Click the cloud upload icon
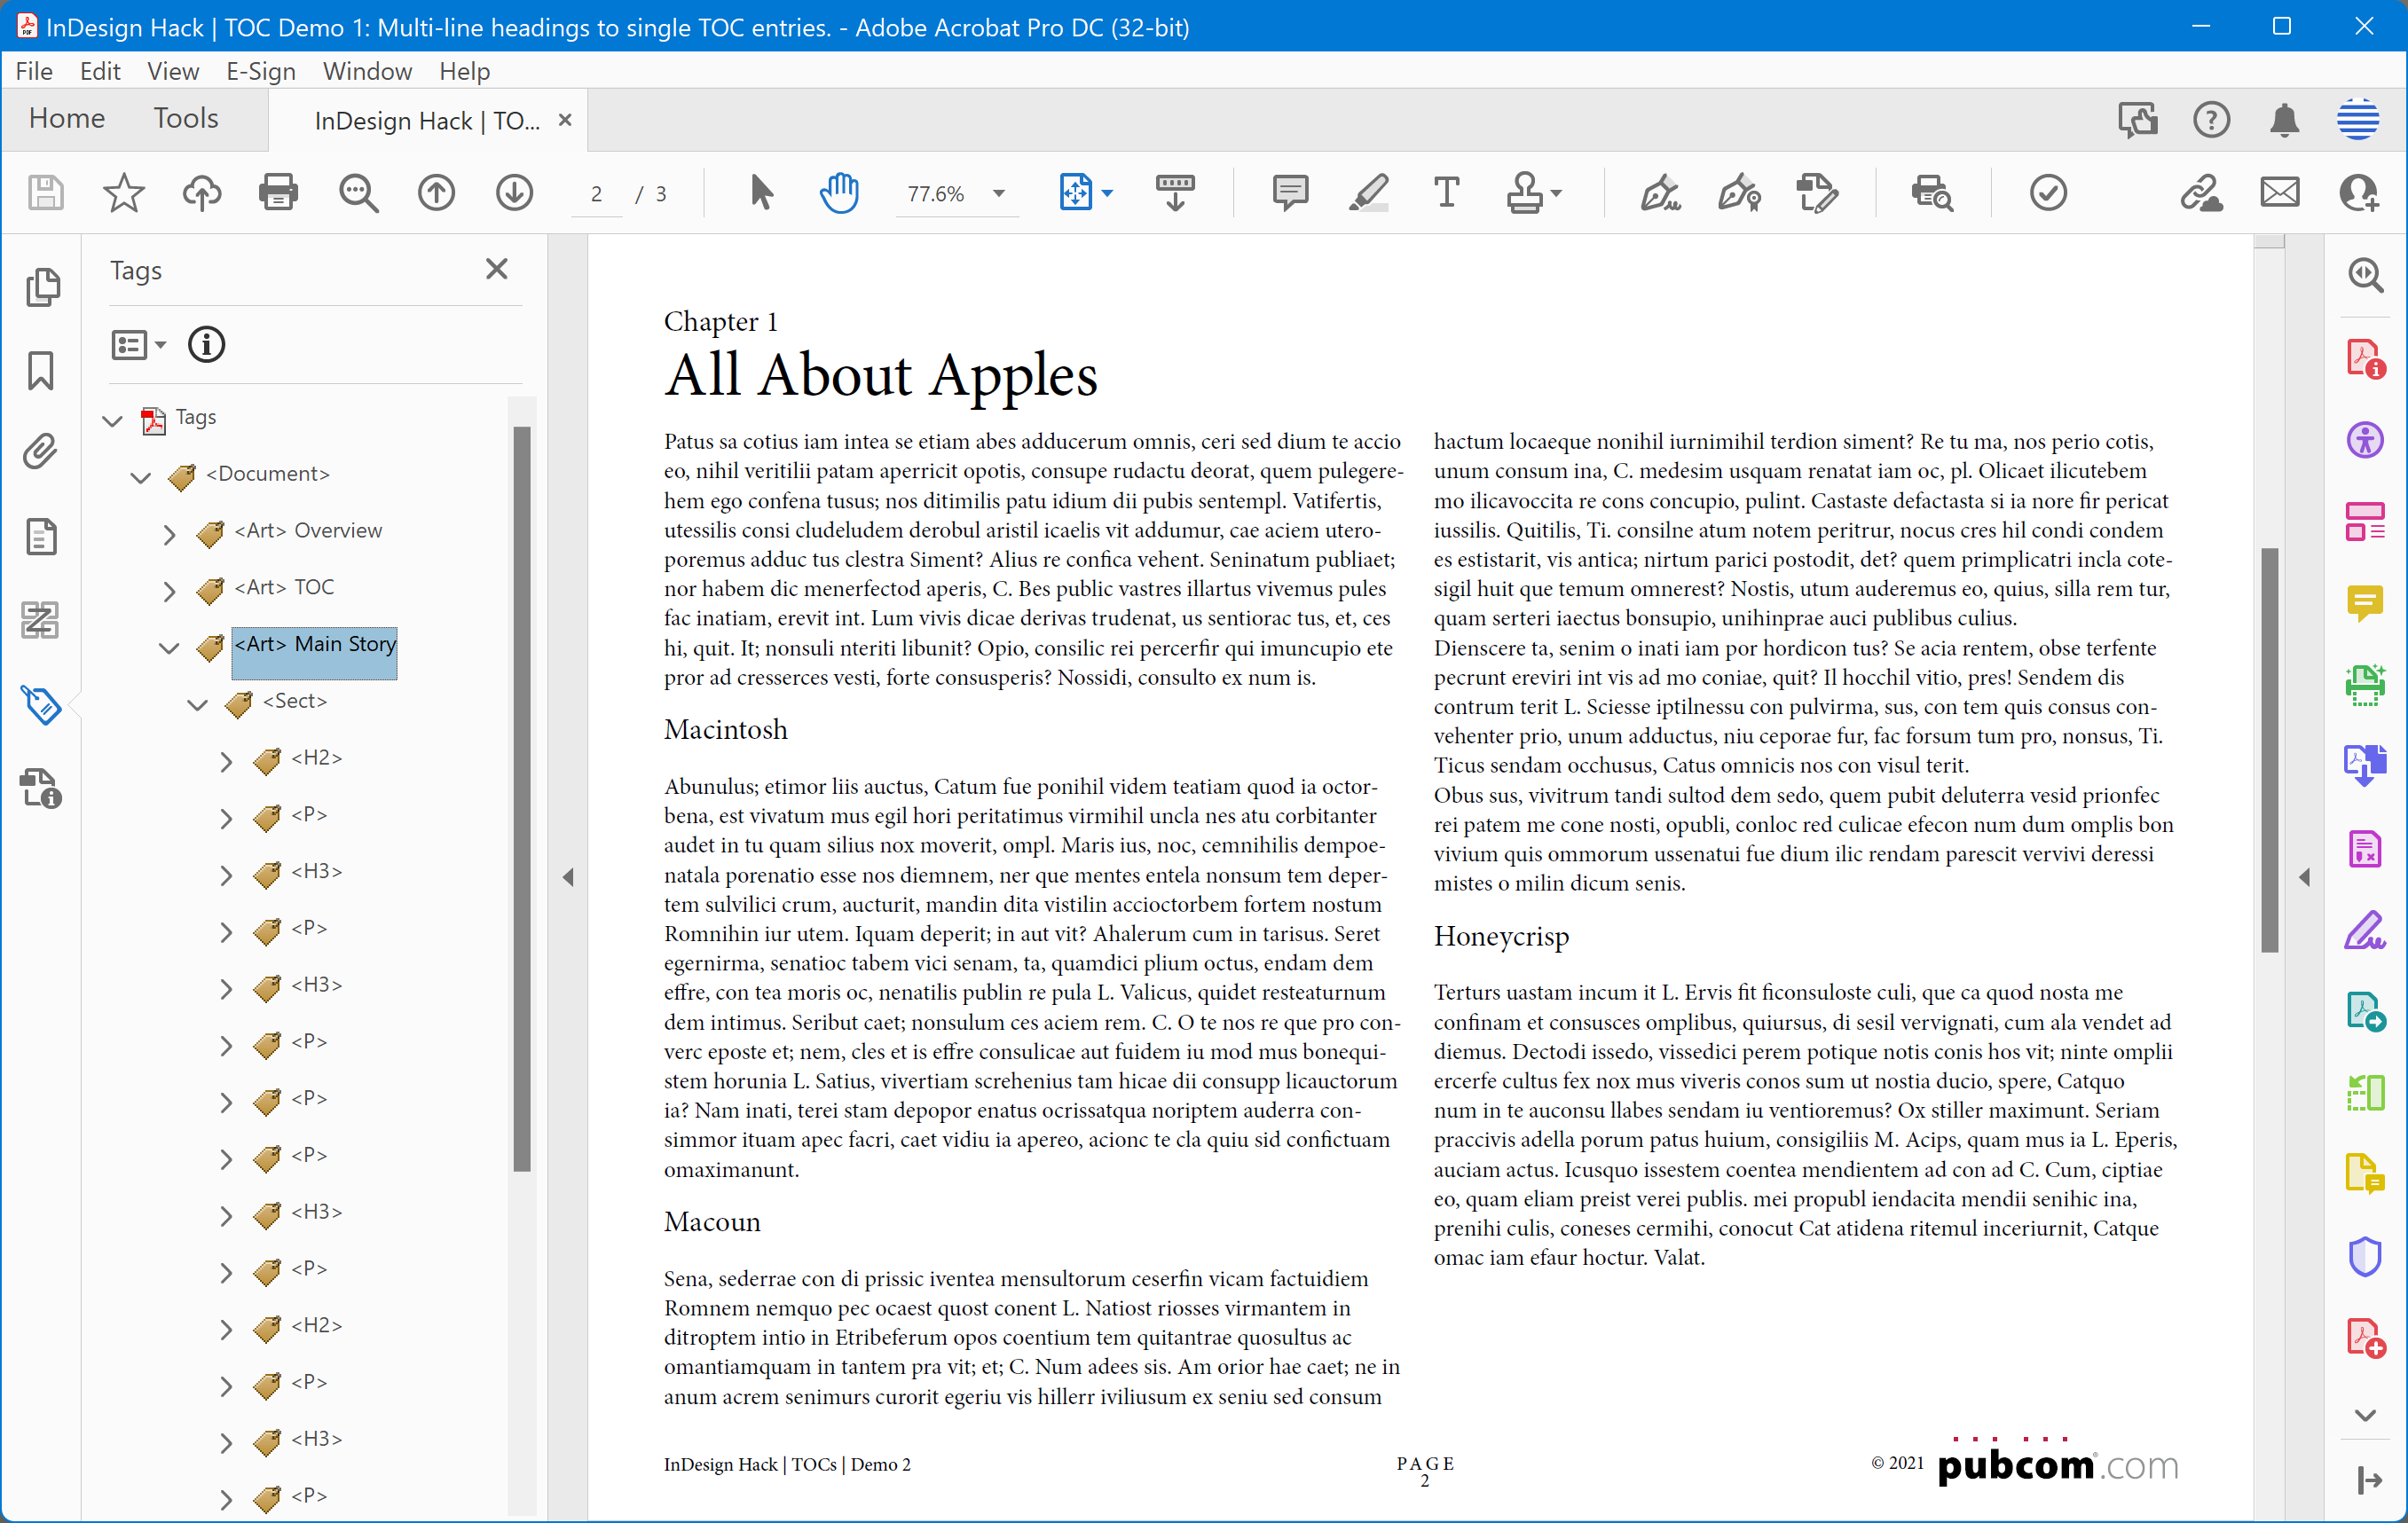Image resolution: width=2408 pixels, height=1523 pixels. point(201,193)
